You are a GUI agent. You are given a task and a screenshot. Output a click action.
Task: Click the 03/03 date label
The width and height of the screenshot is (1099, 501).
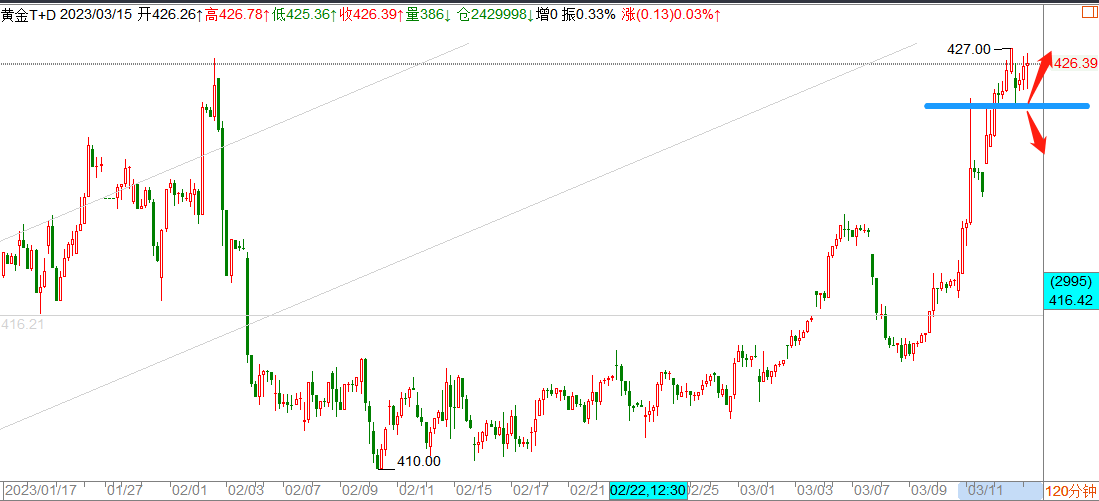click(x=814, y=490)
